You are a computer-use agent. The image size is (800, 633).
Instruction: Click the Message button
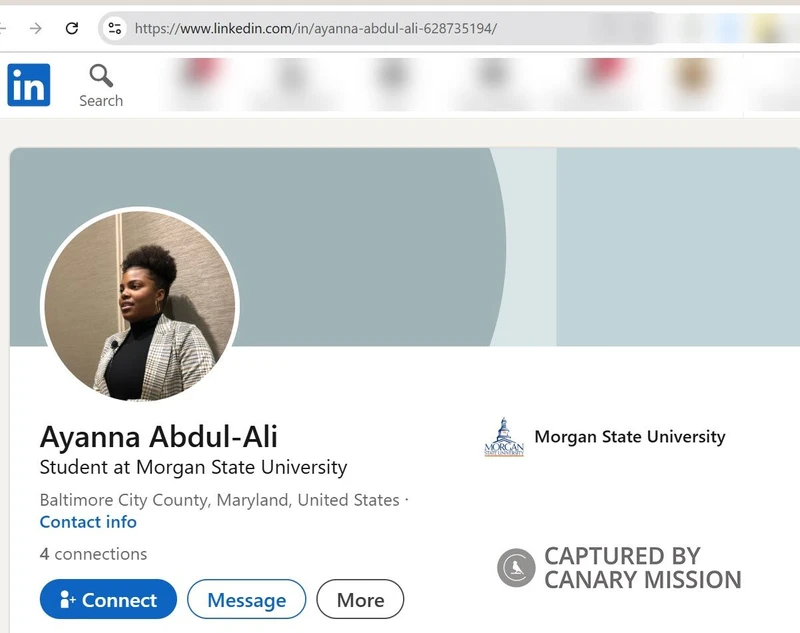(246, 599)
